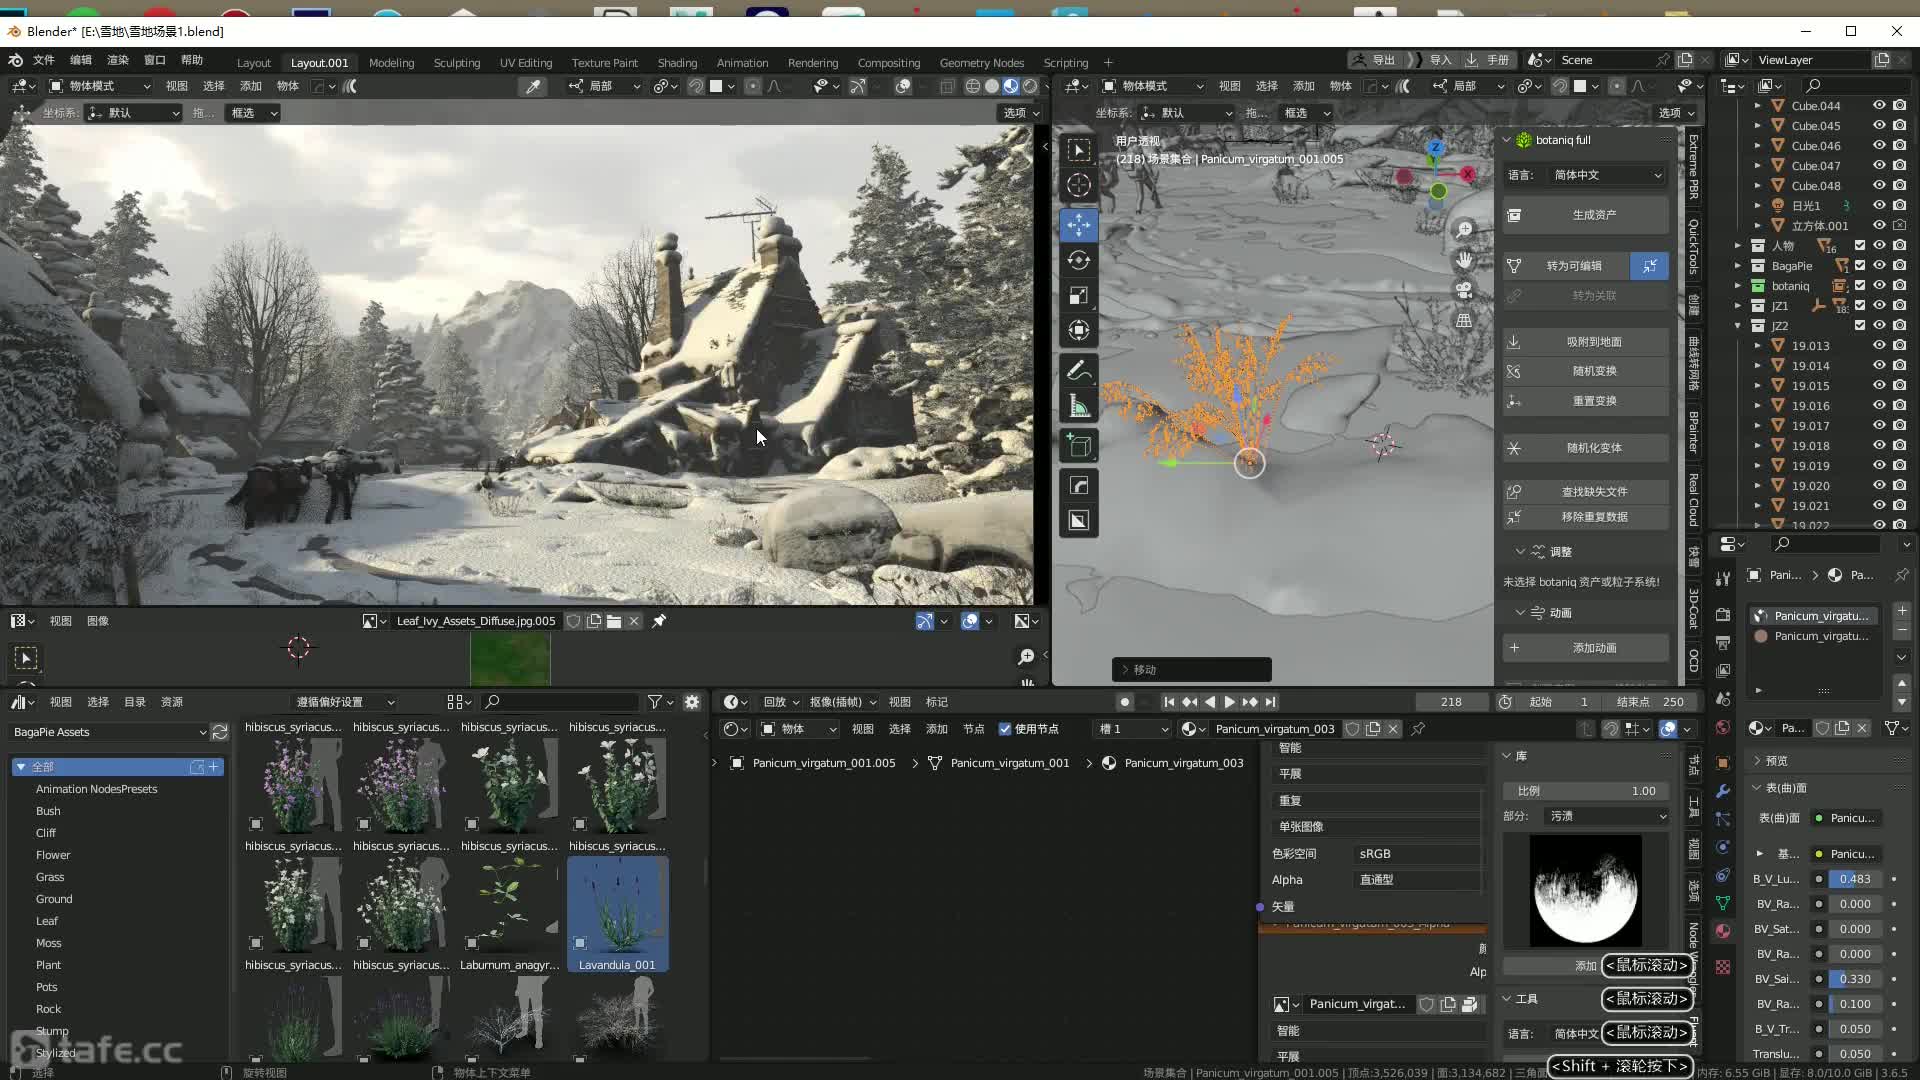Open the botaniq language dropdown

tap(1607, 175)
